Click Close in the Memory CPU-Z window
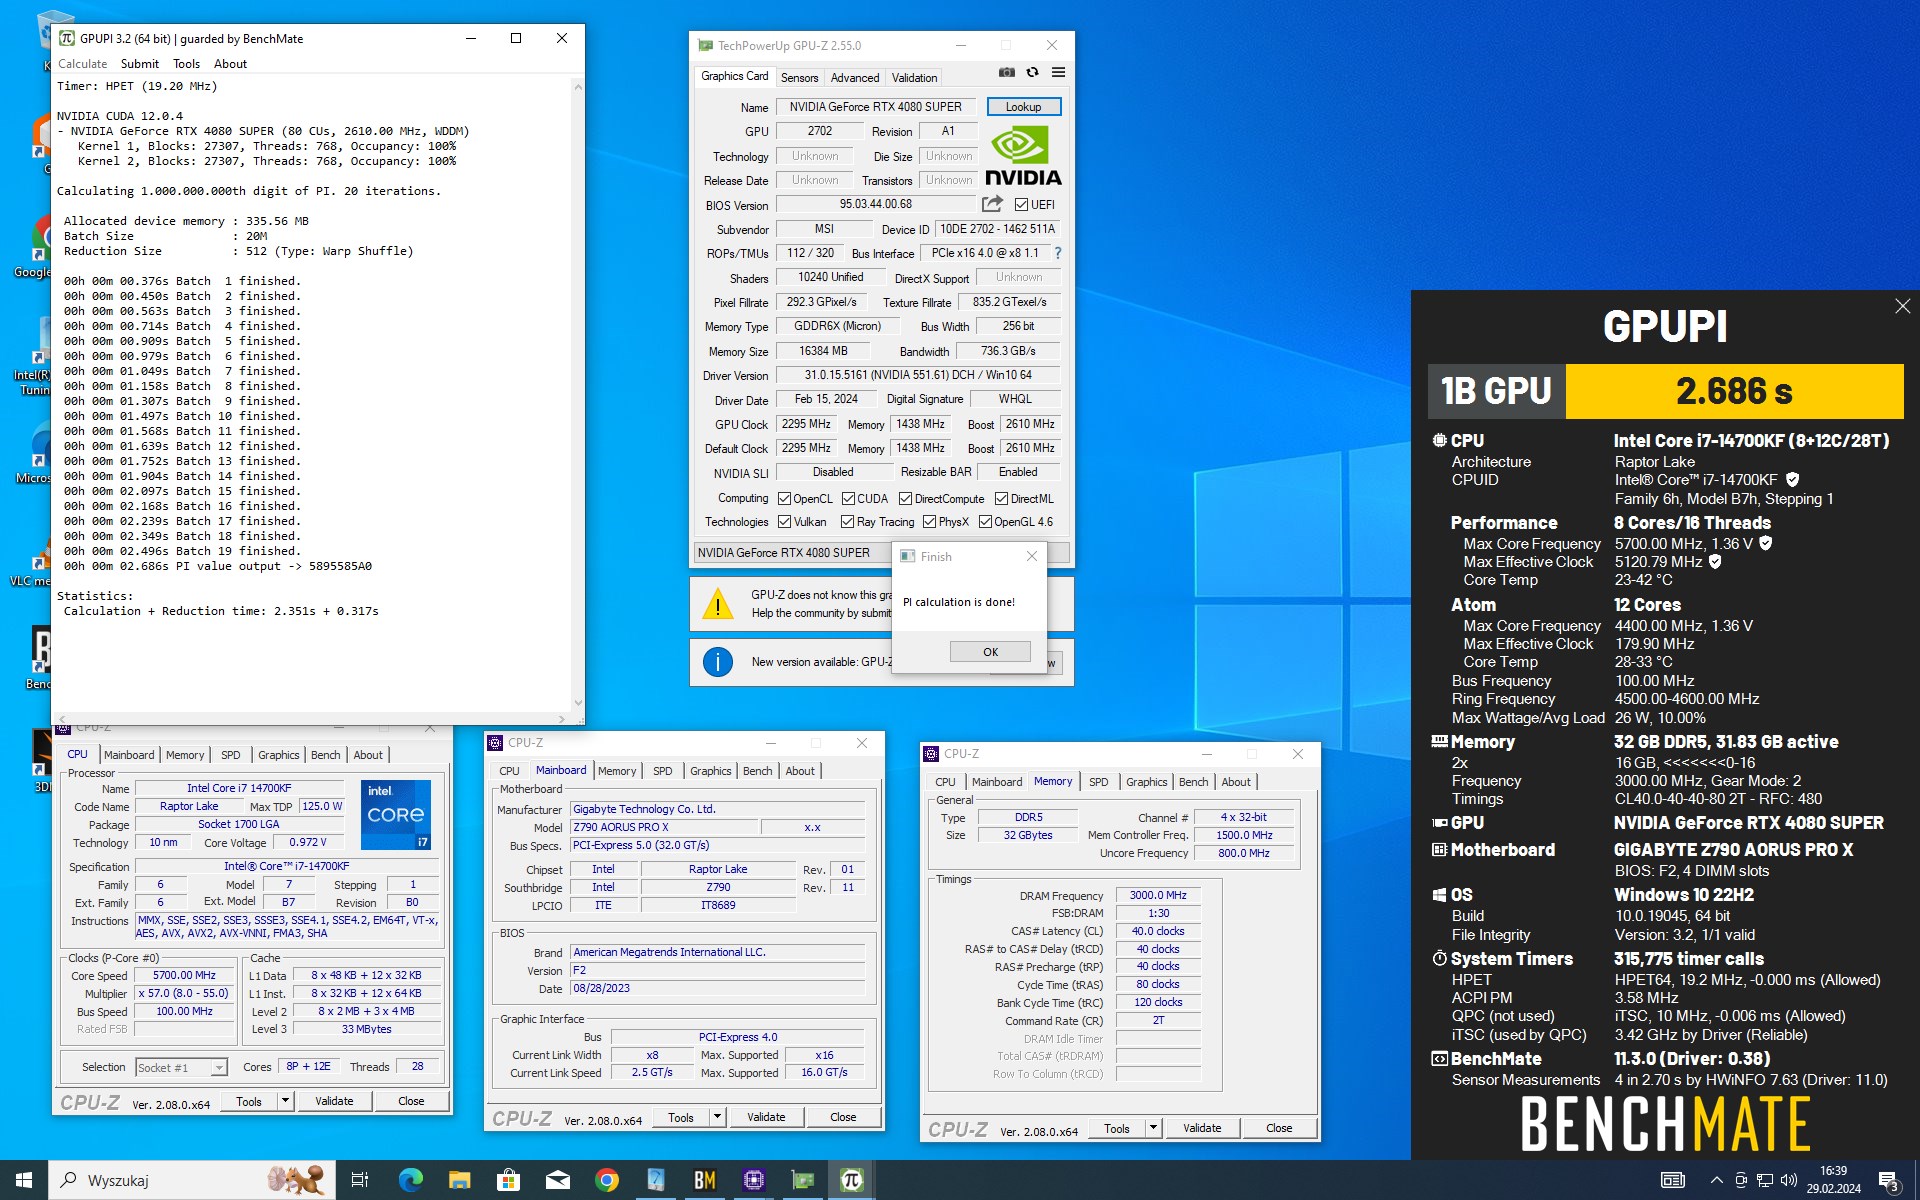Screen dimensions: 1920x1200 [x=1279, y=1128]
